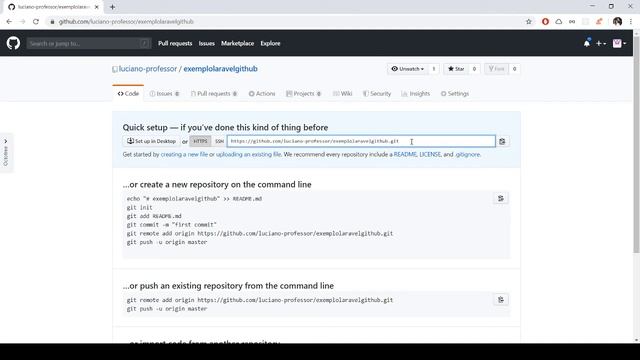
Task: Open the Projects tab
Action: (x=304, y=93)
